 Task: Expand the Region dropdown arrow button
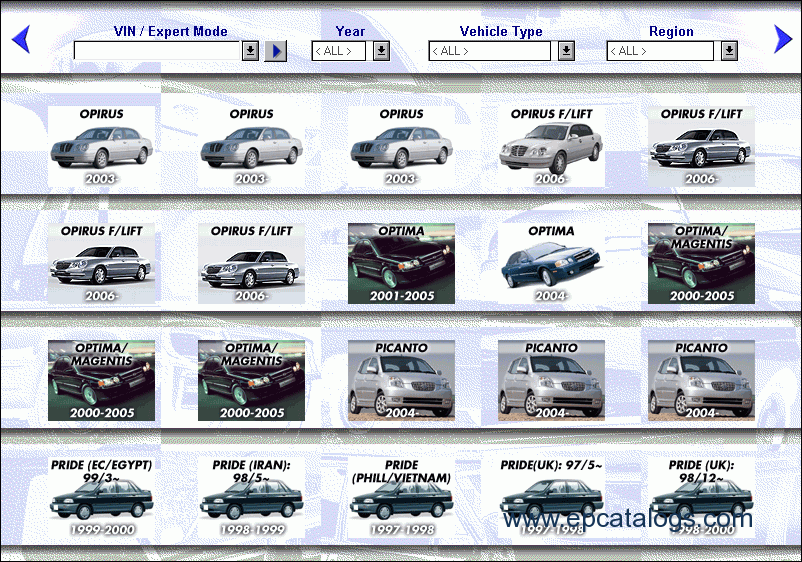tap(729, 51)
